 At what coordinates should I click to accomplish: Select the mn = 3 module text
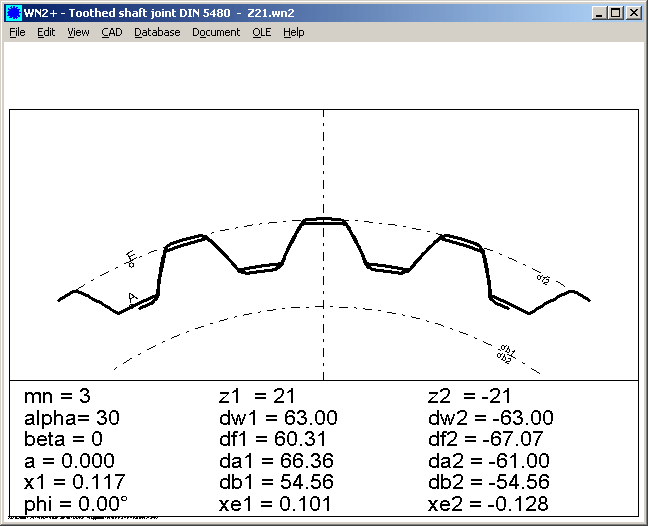[57, 397]
